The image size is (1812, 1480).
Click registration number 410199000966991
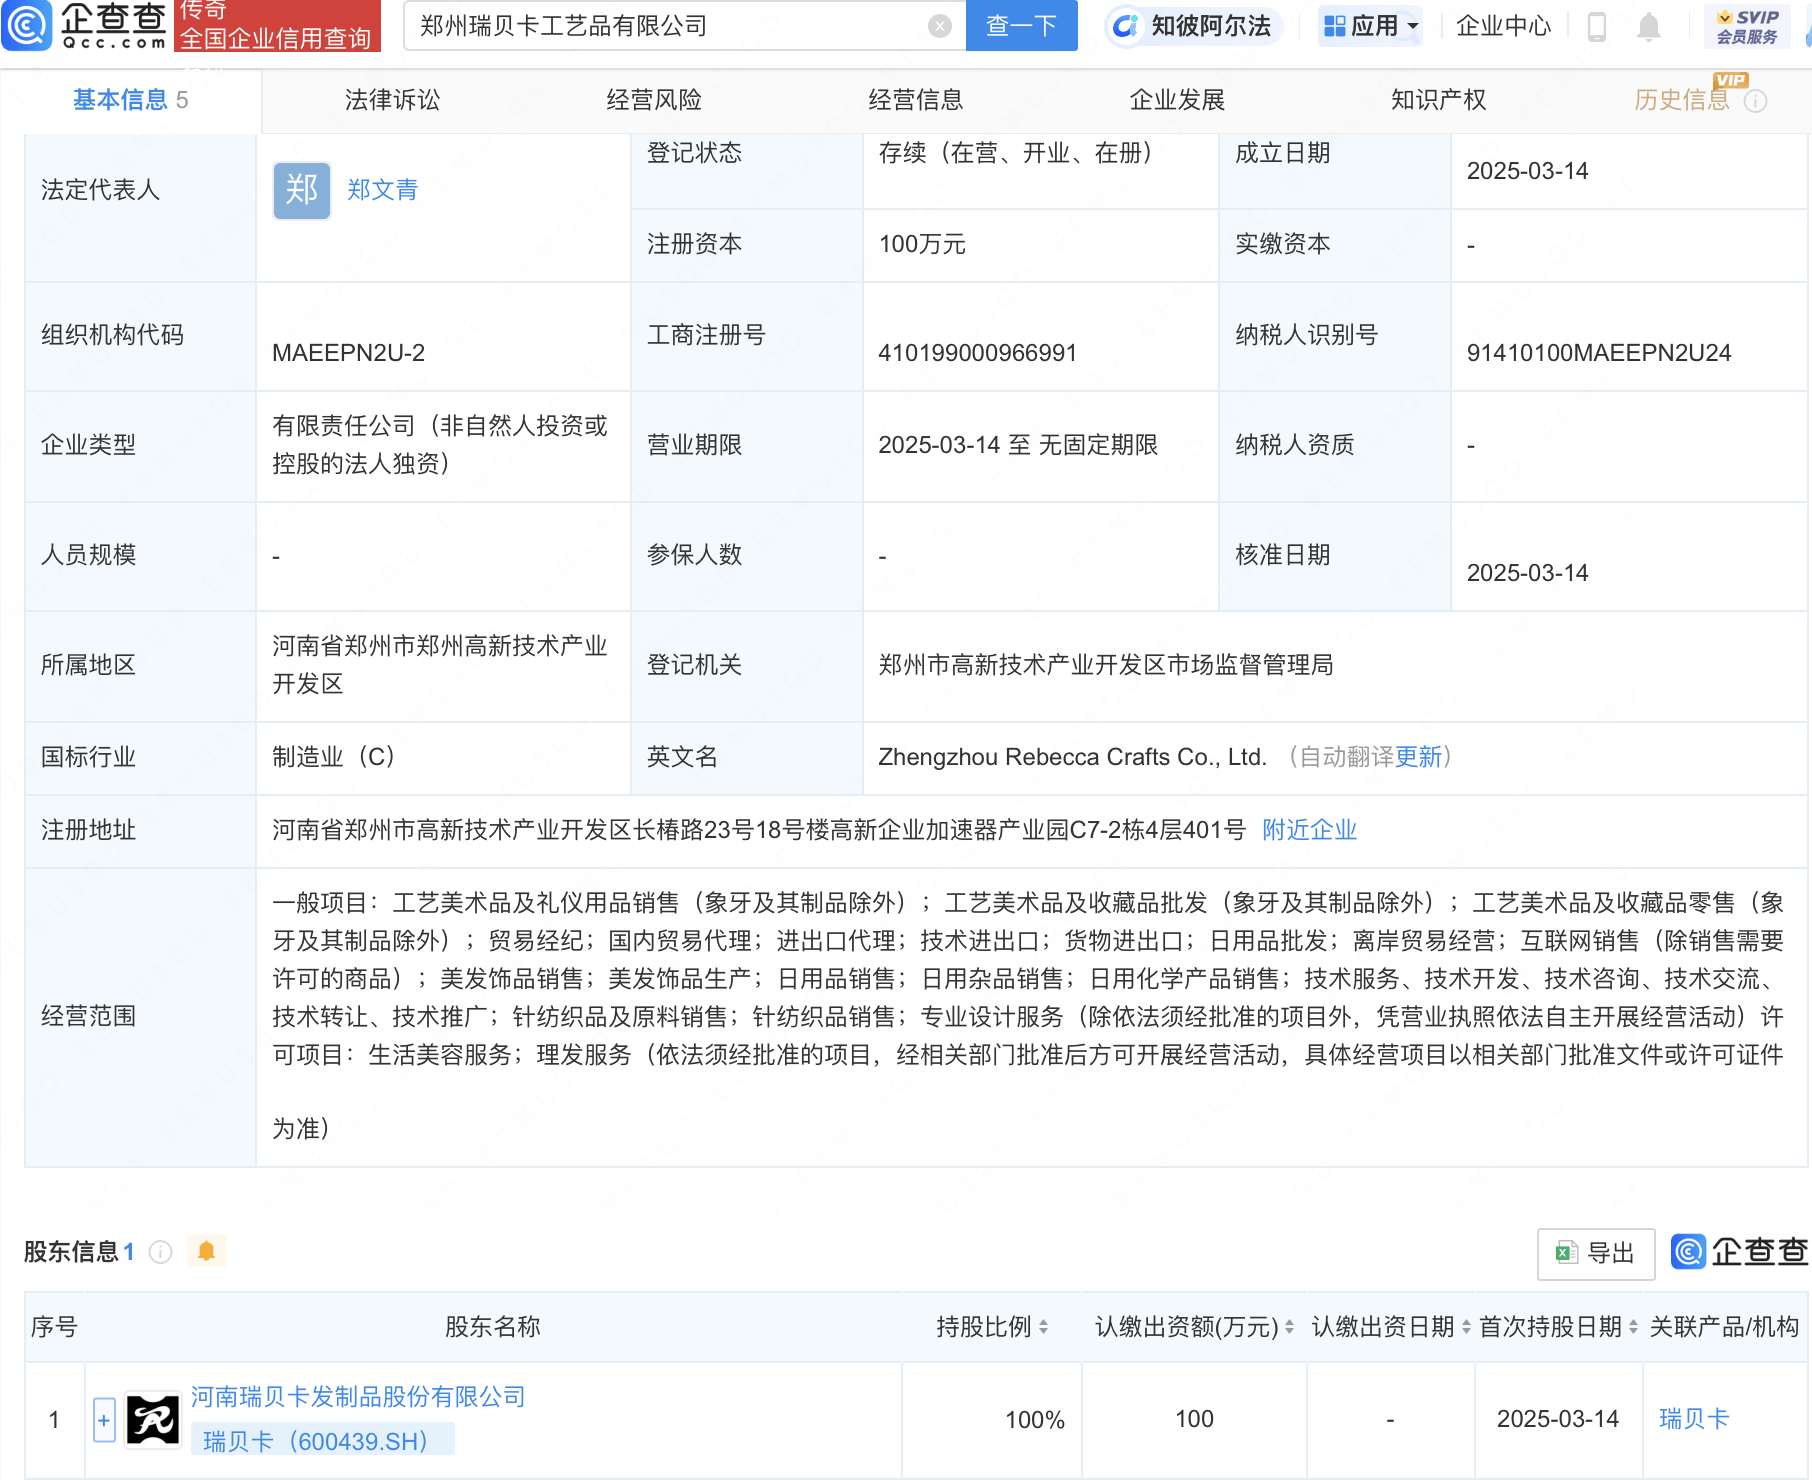coord(977,353)
